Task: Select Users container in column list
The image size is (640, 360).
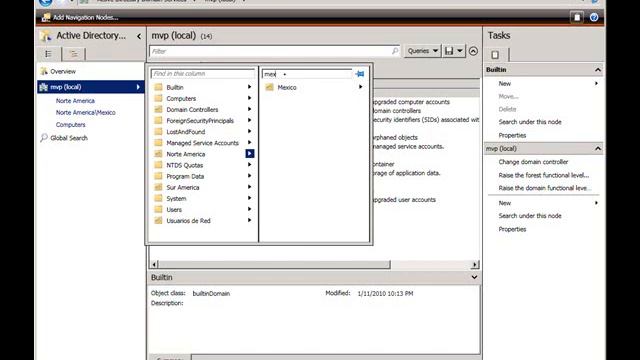Action: (x=174, y=209)
